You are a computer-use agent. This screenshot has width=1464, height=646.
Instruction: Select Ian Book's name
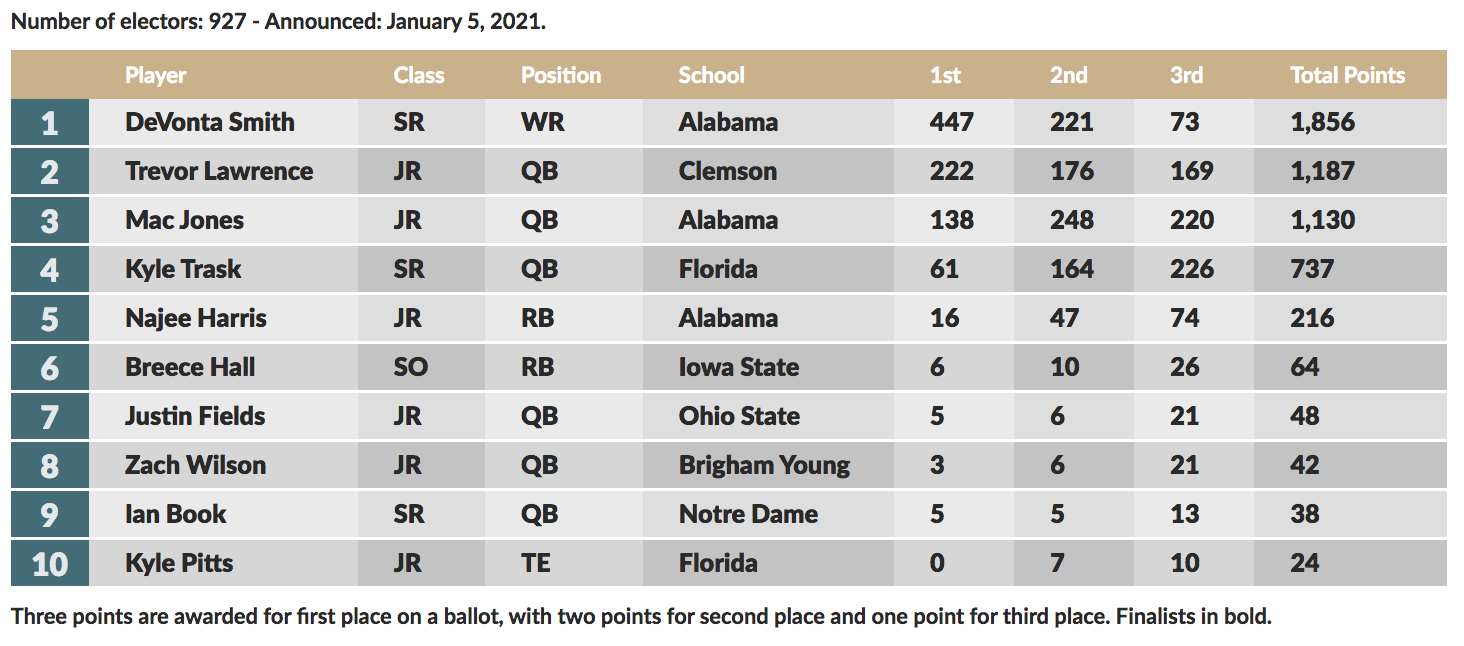[176, 514]
